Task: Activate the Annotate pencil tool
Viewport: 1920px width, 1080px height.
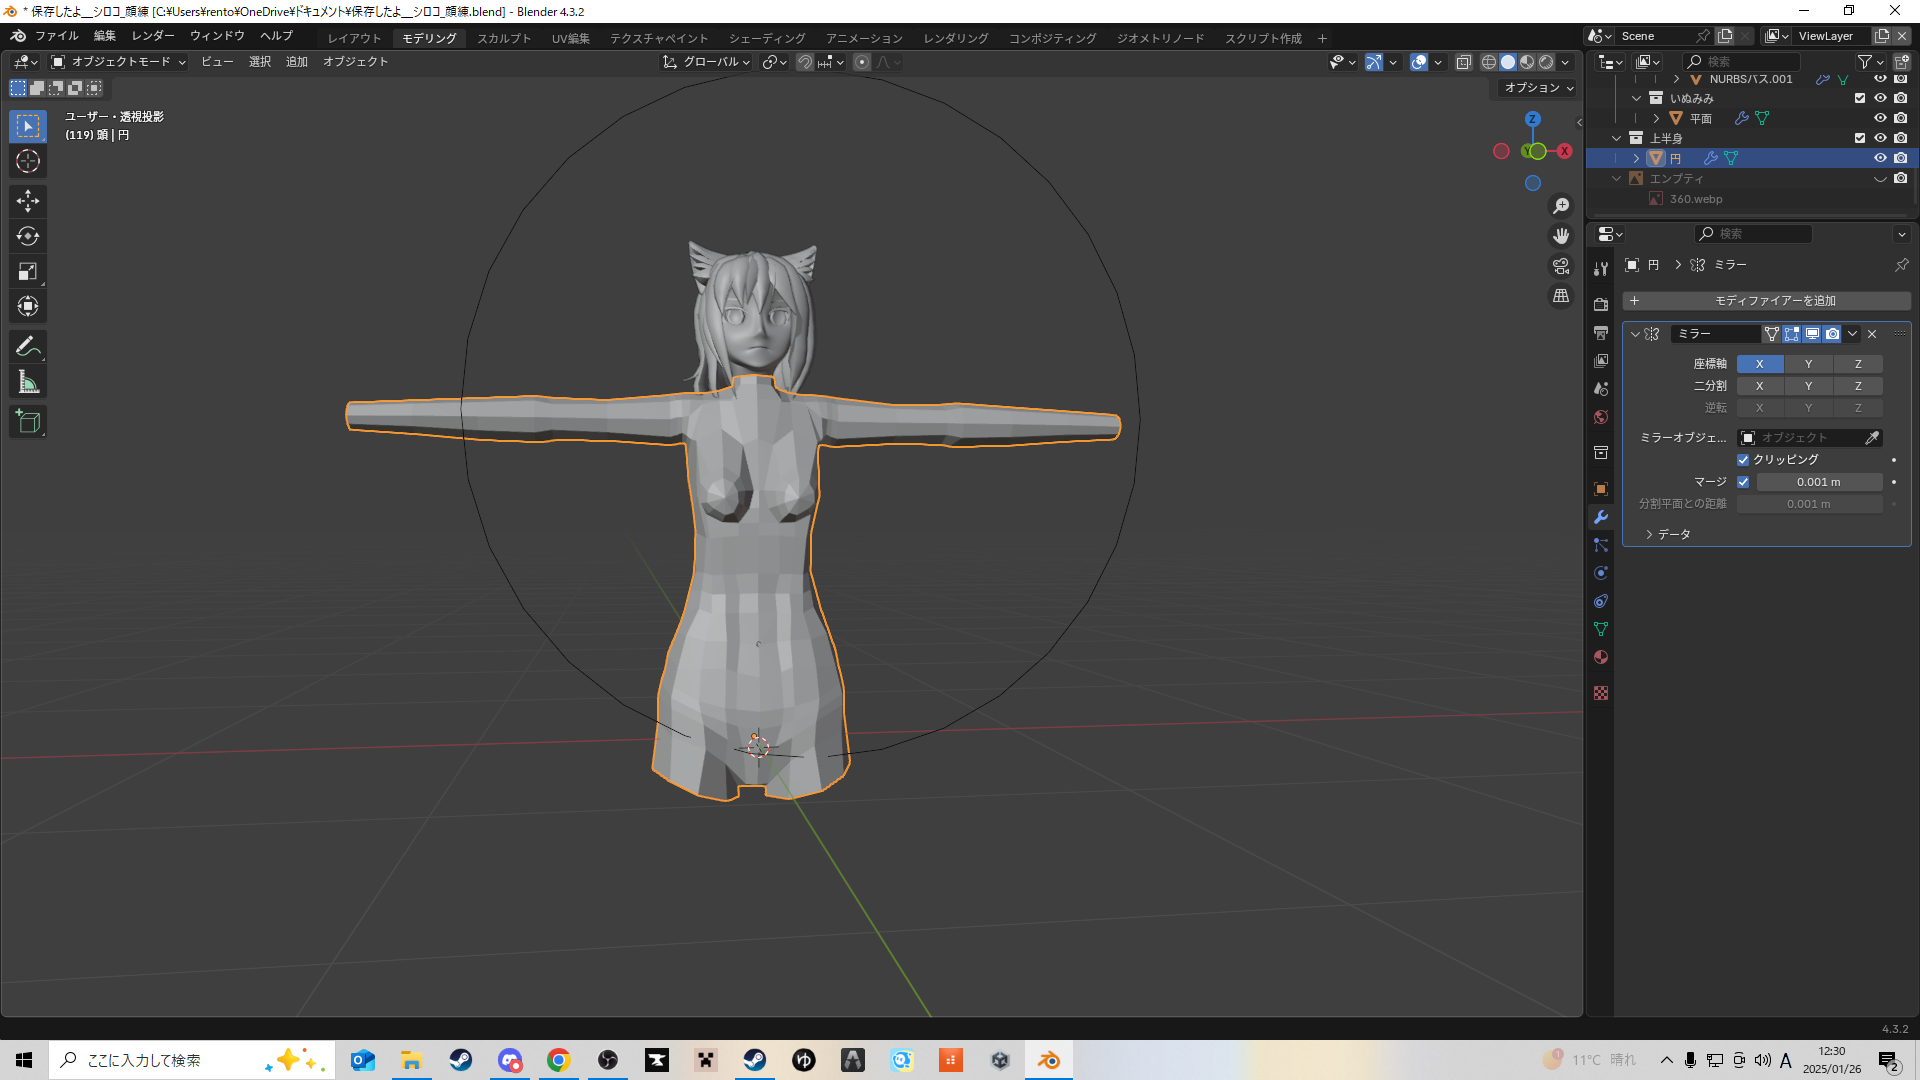Action: pyautogui.click(x=28, y=347)
